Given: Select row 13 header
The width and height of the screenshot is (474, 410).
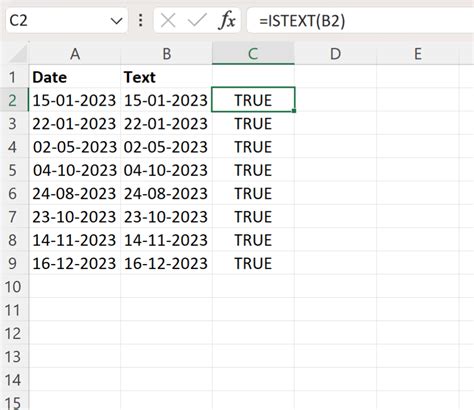Looking at the screenshot, I should point(13,357).
